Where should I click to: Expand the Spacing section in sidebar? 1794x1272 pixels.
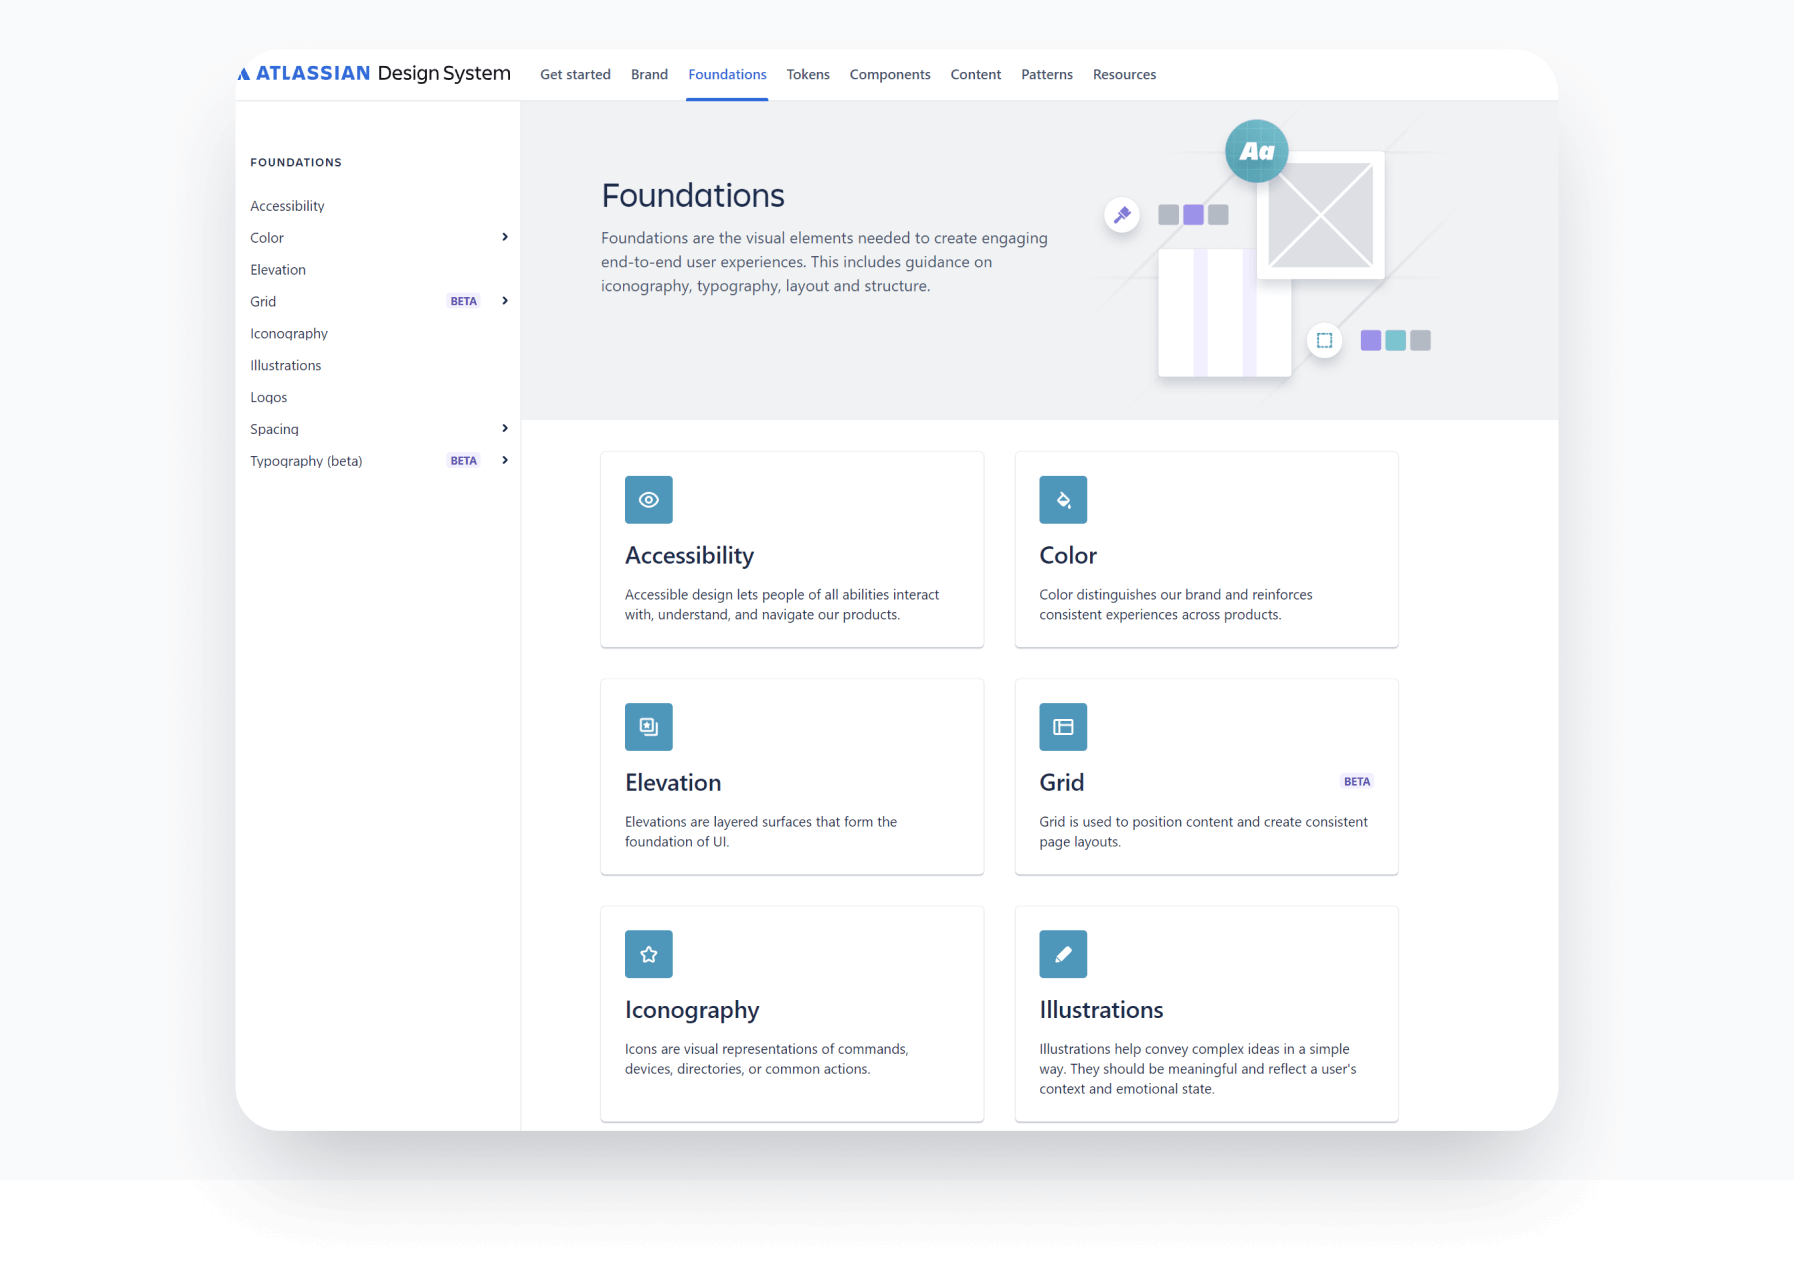(505, 429)
